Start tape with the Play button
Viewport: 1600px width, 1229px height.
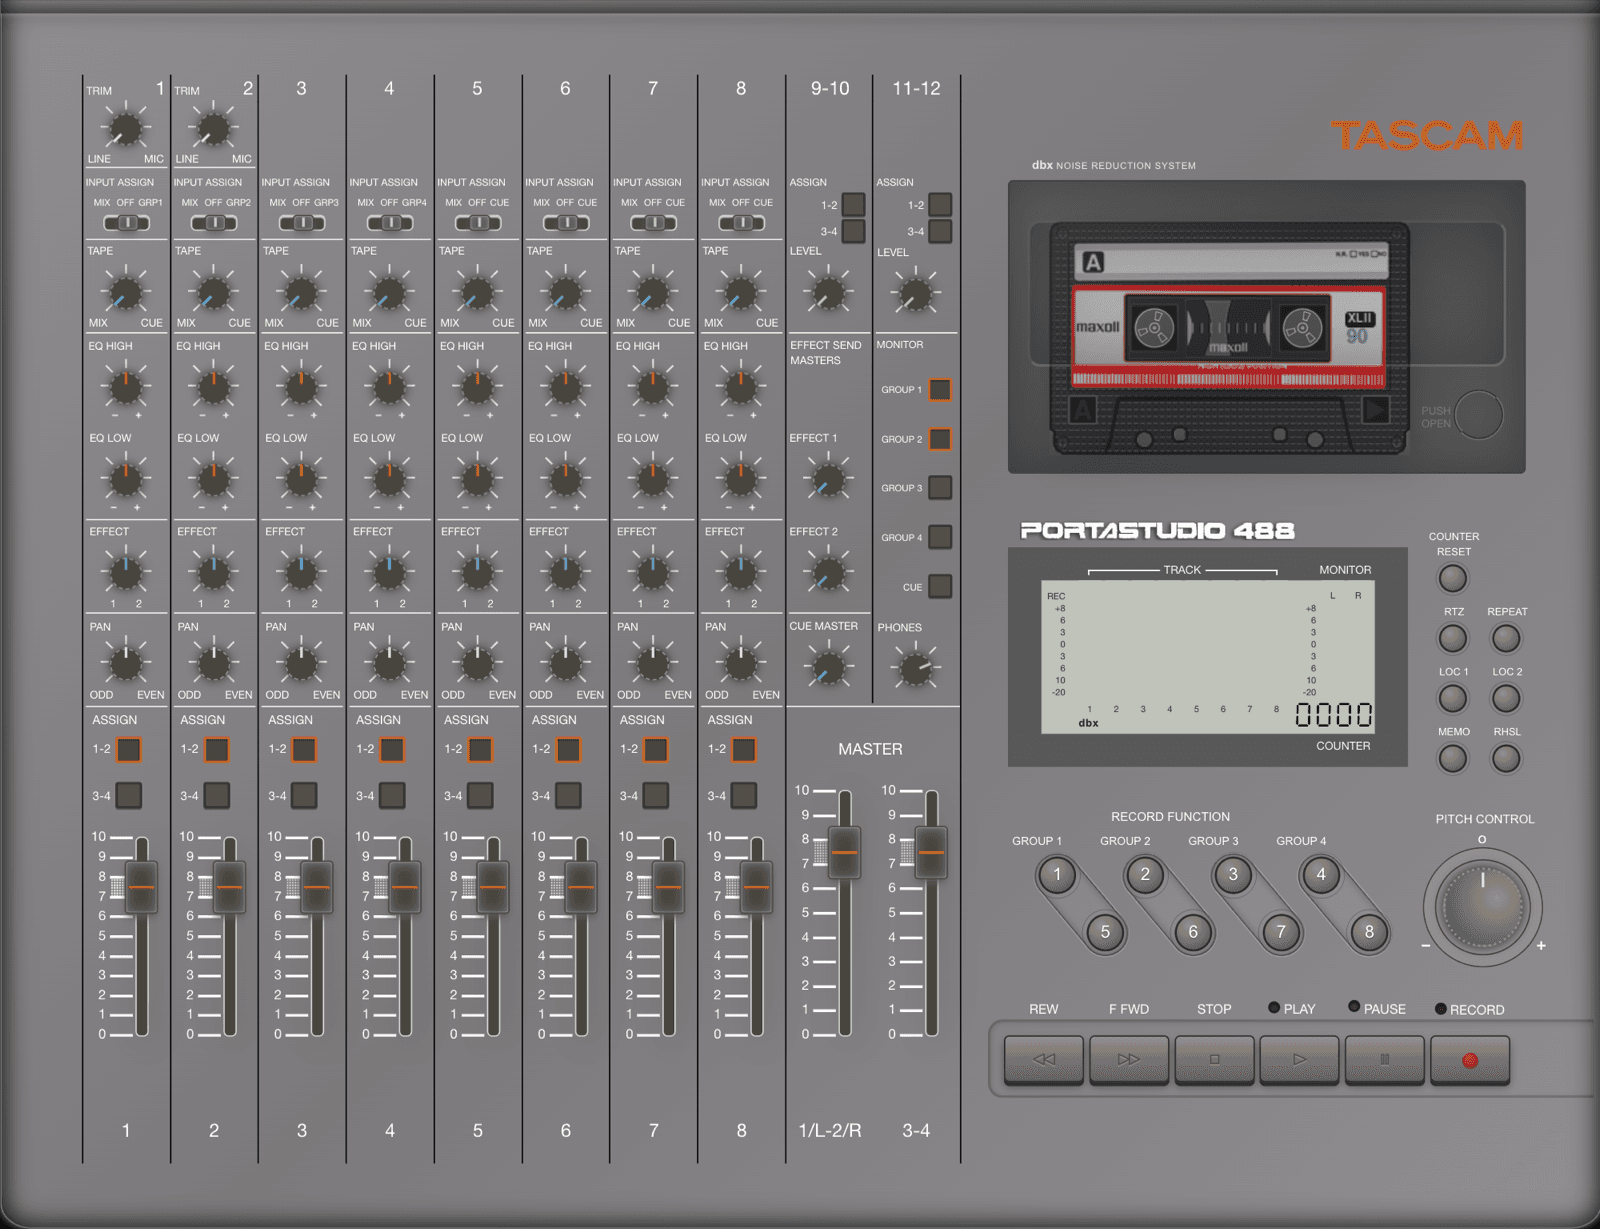1300,1060
